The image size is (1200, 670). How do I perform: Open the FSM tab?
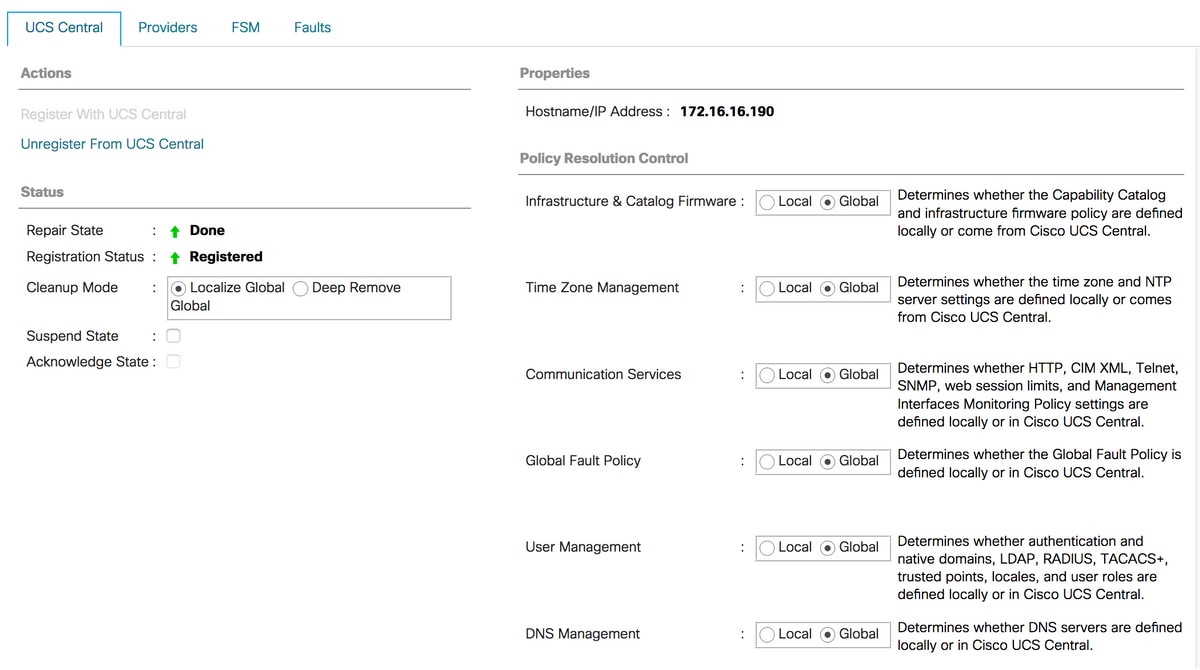[245, 28]
